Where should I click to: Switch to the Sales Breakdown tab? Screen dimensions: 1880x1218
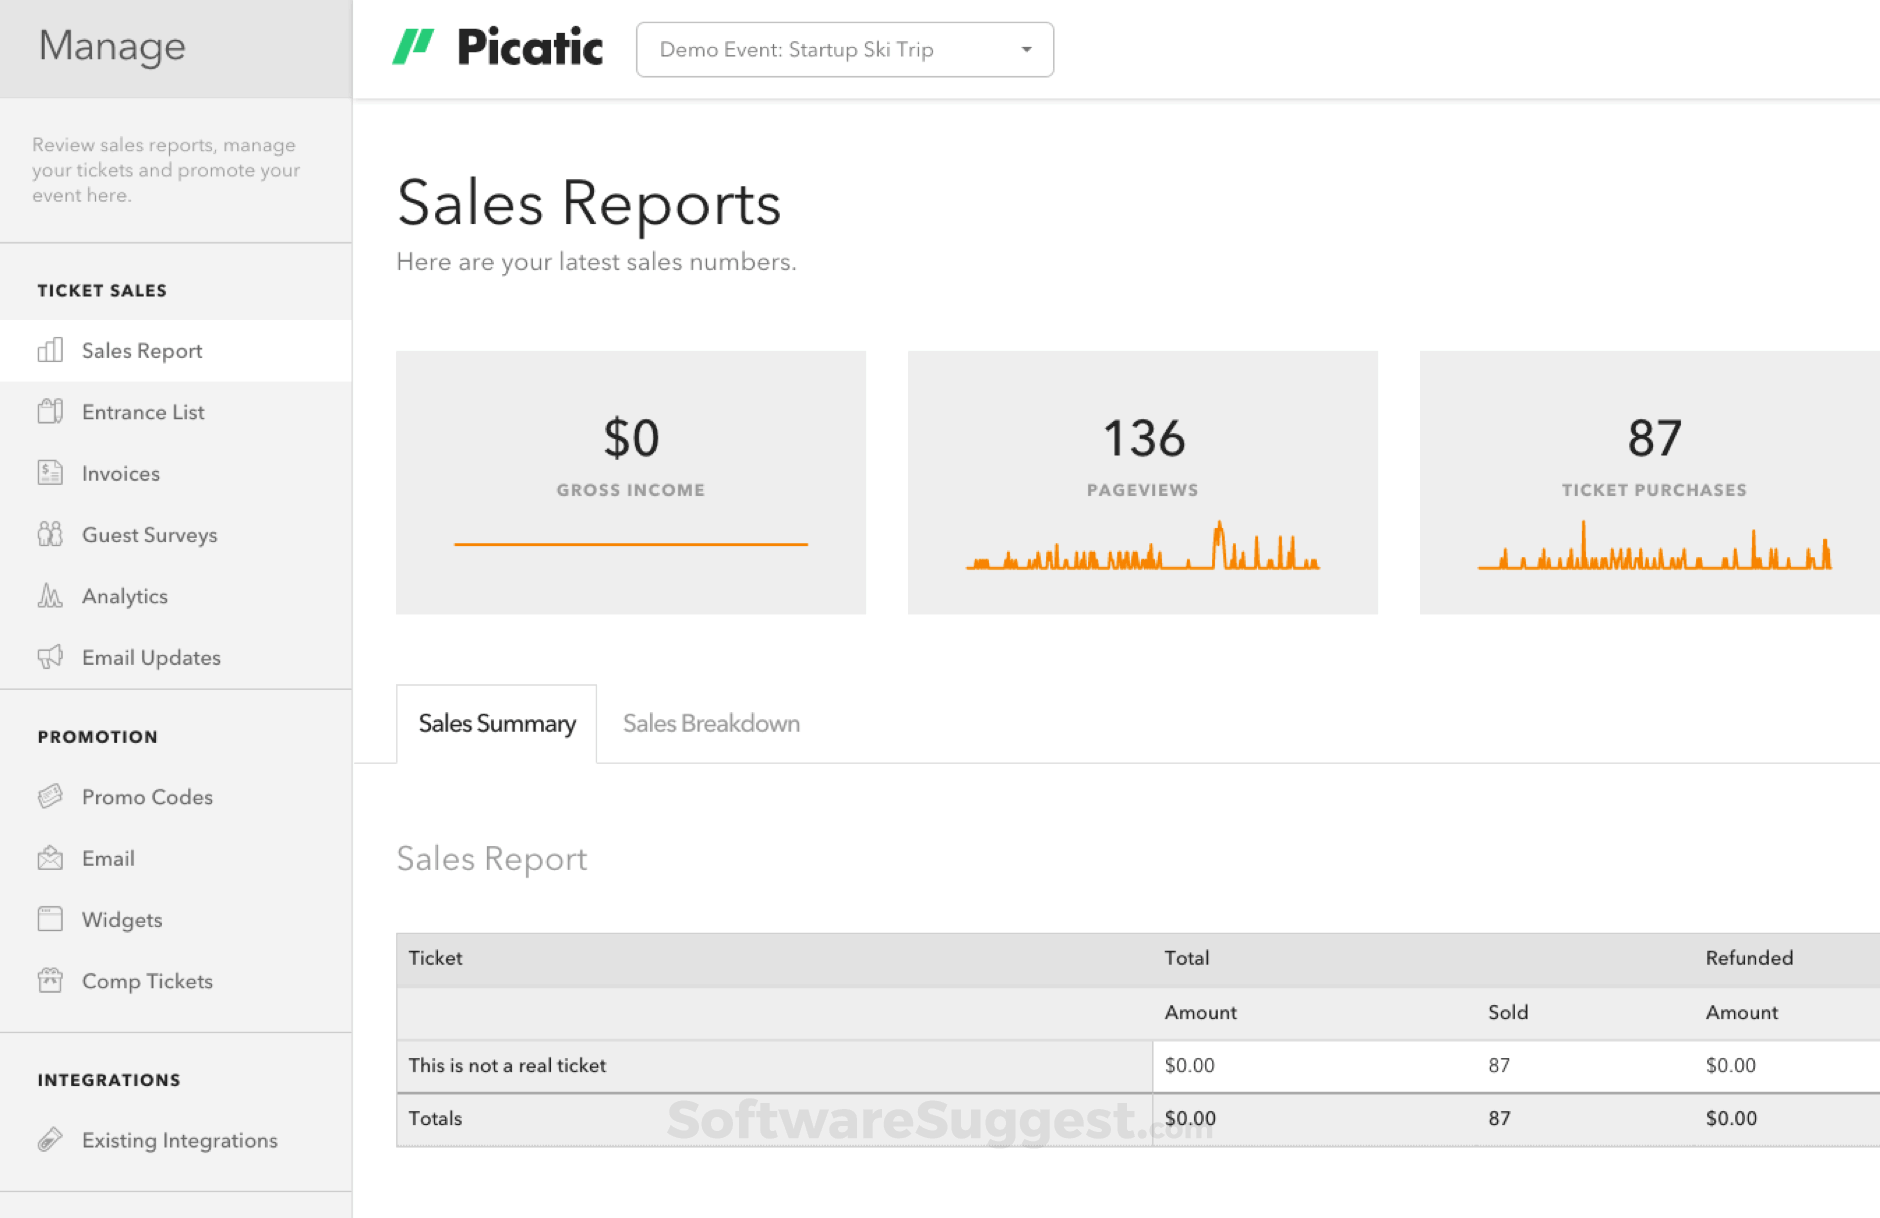pos(710,723)
